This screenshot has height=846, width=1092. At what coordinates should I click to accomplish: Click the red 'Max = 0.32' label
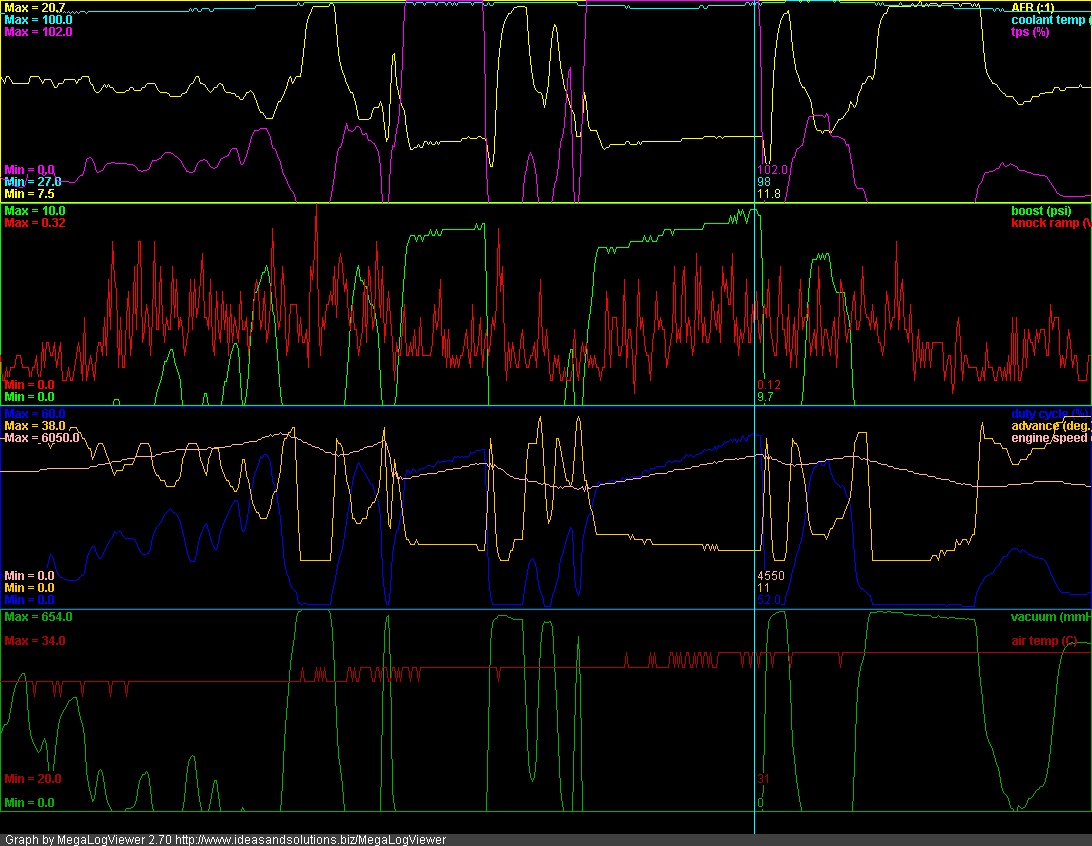click(x=35, y=223)
